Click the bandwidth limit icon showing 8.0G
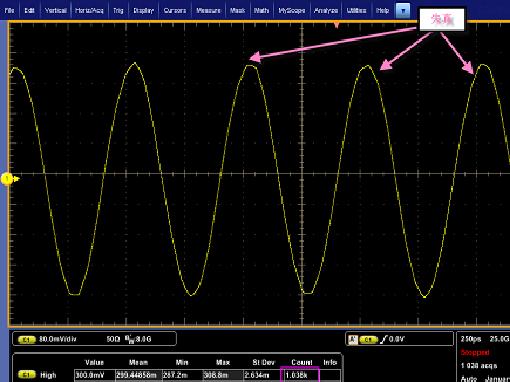The height and width of the screenshot is (382, 510). [x=138, y=339]
